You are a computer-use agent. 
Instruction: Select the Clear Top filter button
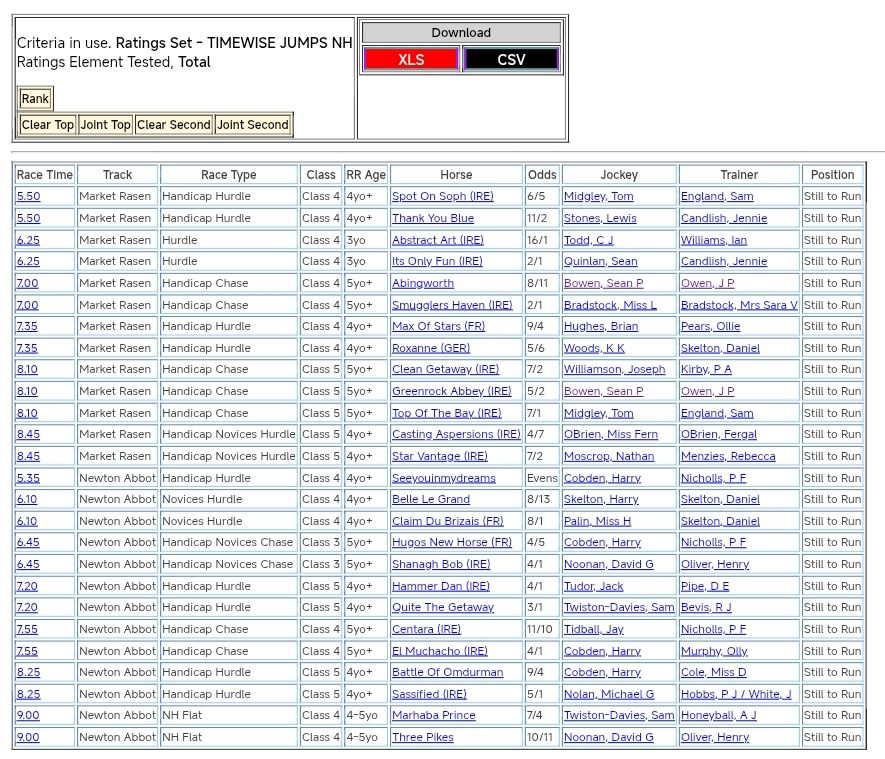click(x=48, y=125)
